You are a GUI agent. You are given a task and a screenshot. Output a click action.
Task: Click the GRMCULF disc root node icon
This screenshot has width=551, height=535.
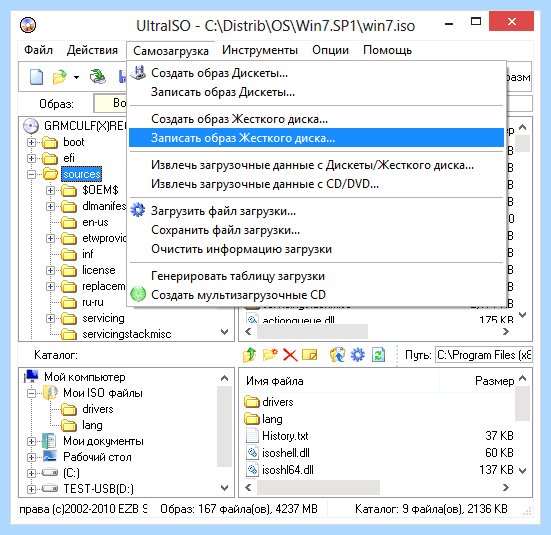click(31, 126)
